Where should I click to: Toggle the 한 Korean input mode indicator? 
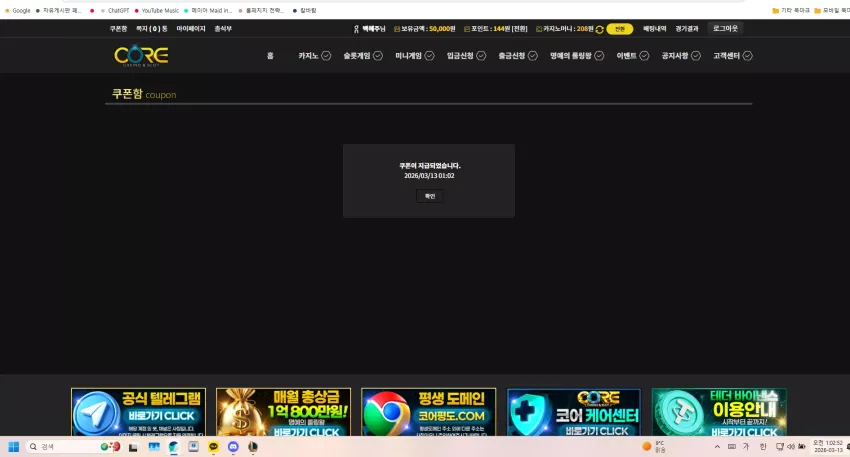(763, 447)
